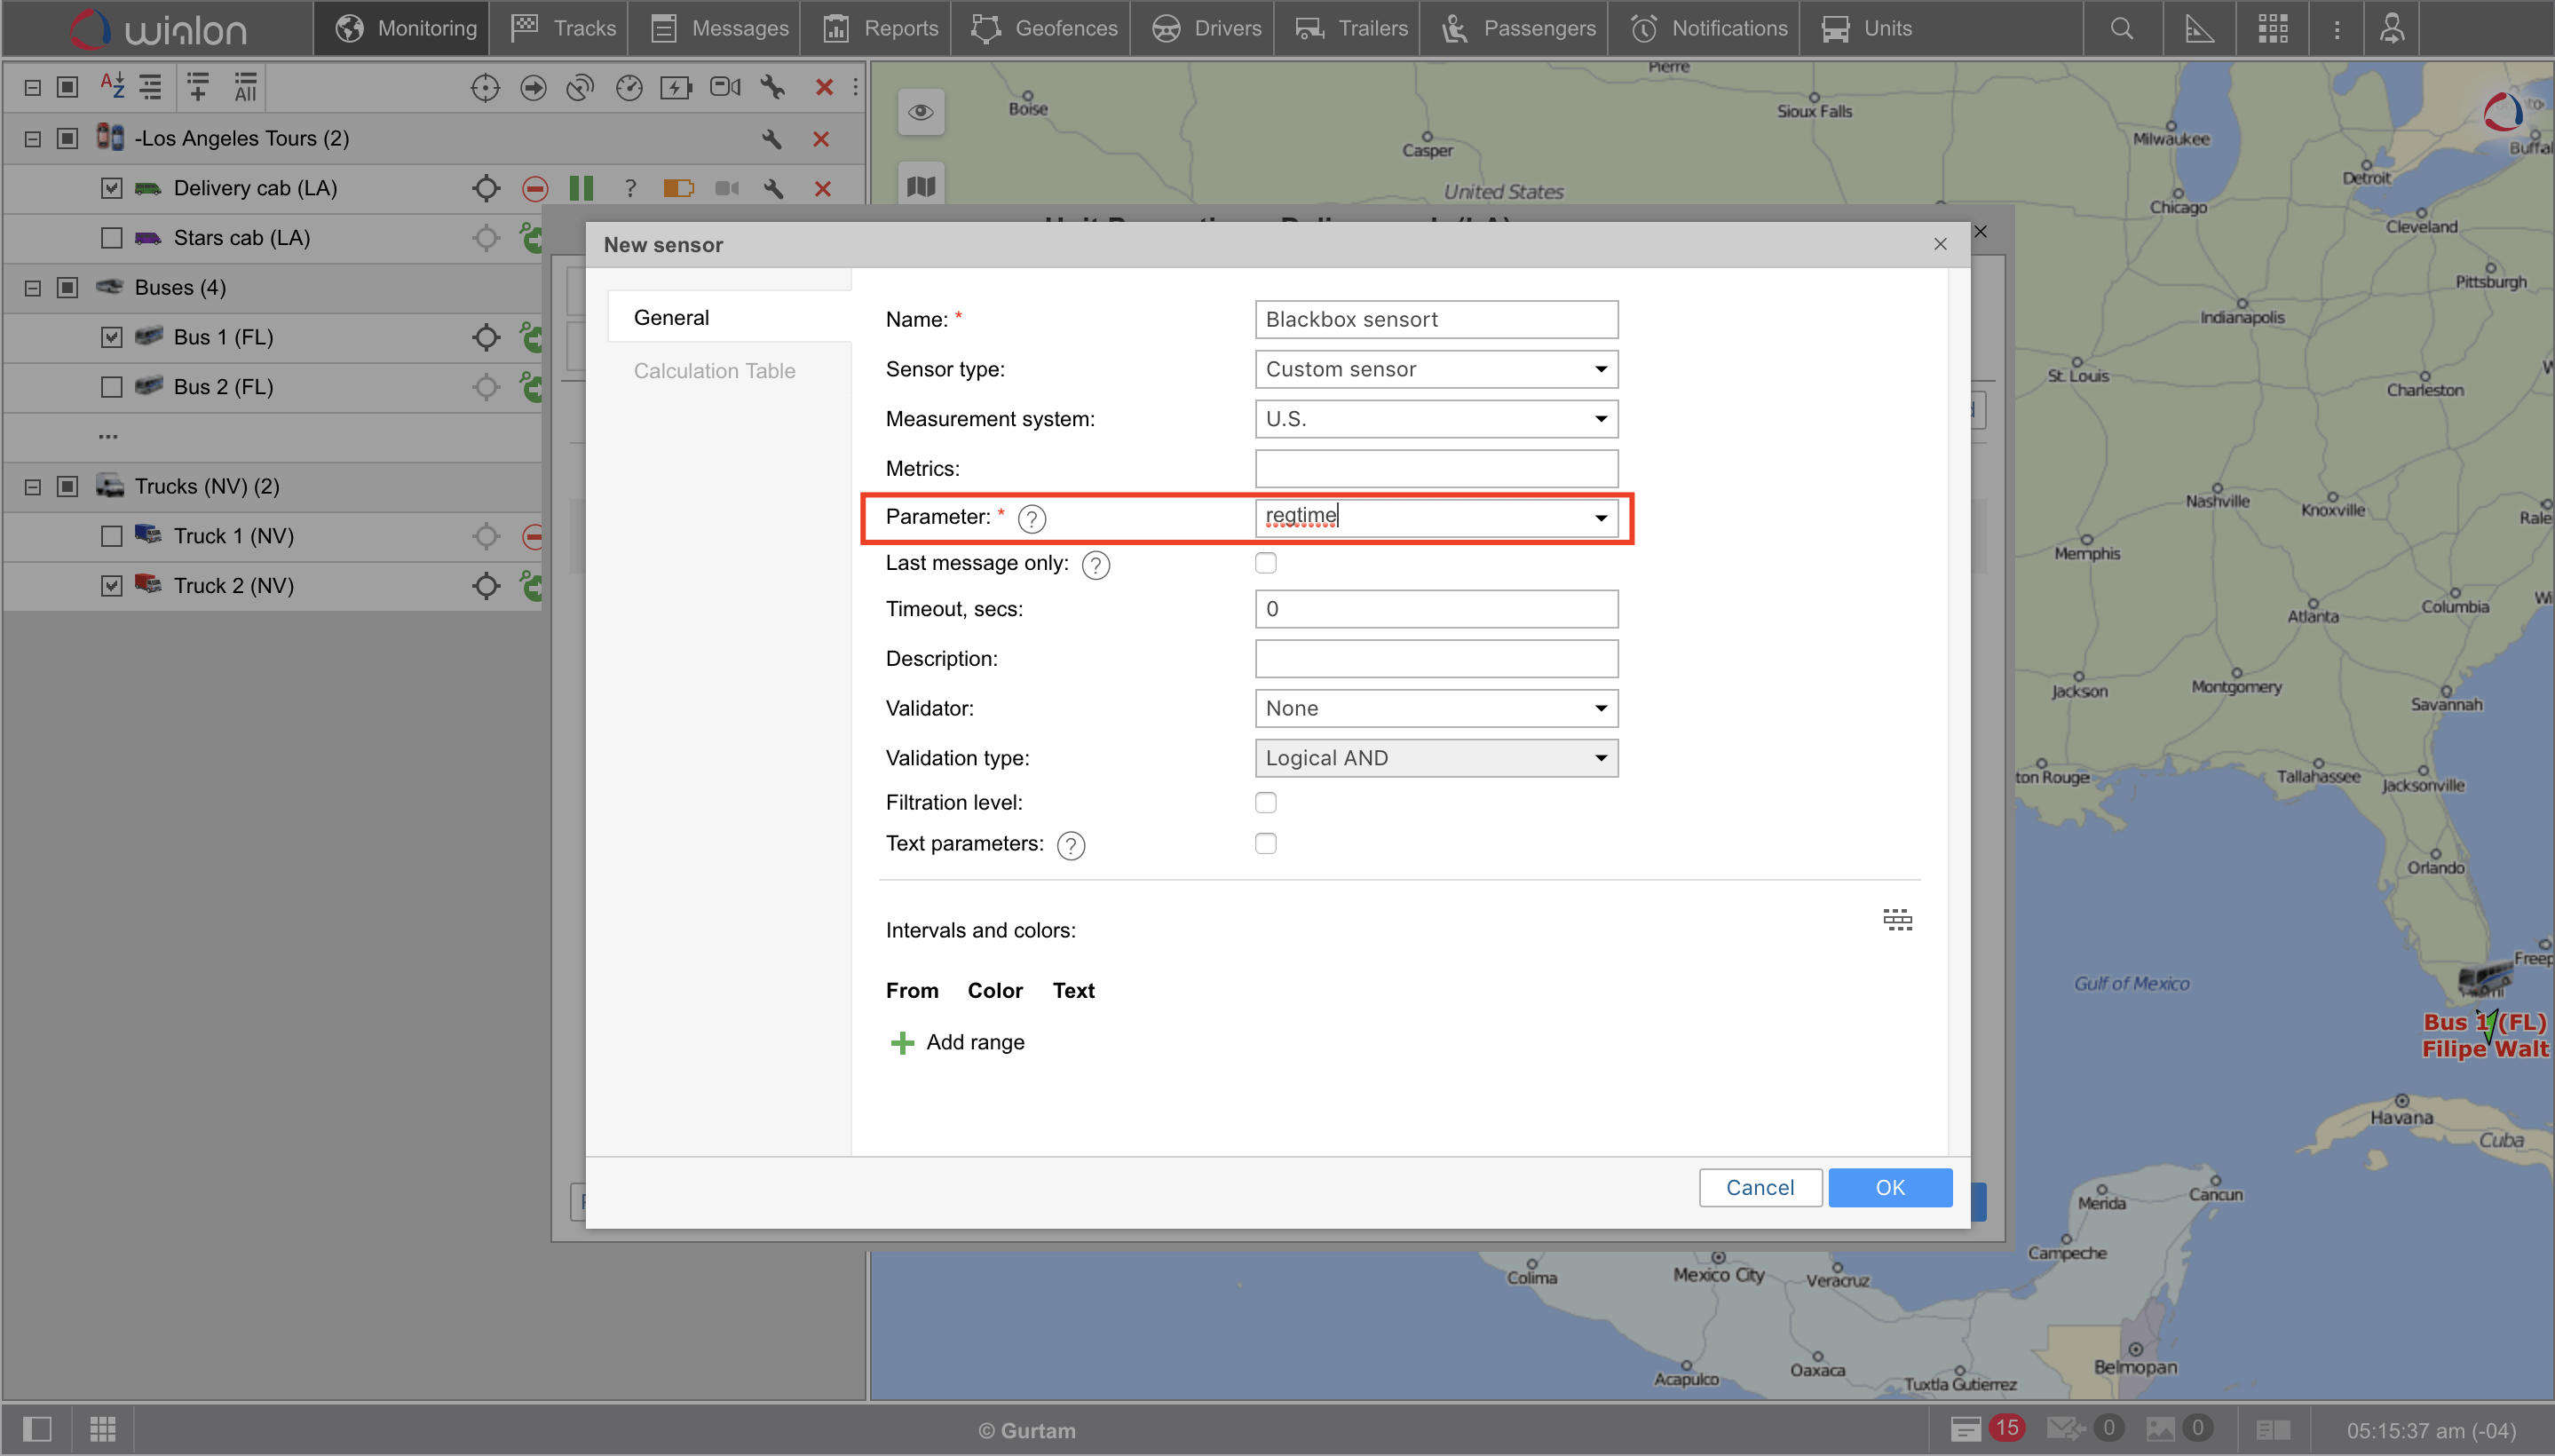The width and height of the screenshot is (2555, 1456).
Task: Expand the Validator dropdown
Action: tap(1435, 708)
